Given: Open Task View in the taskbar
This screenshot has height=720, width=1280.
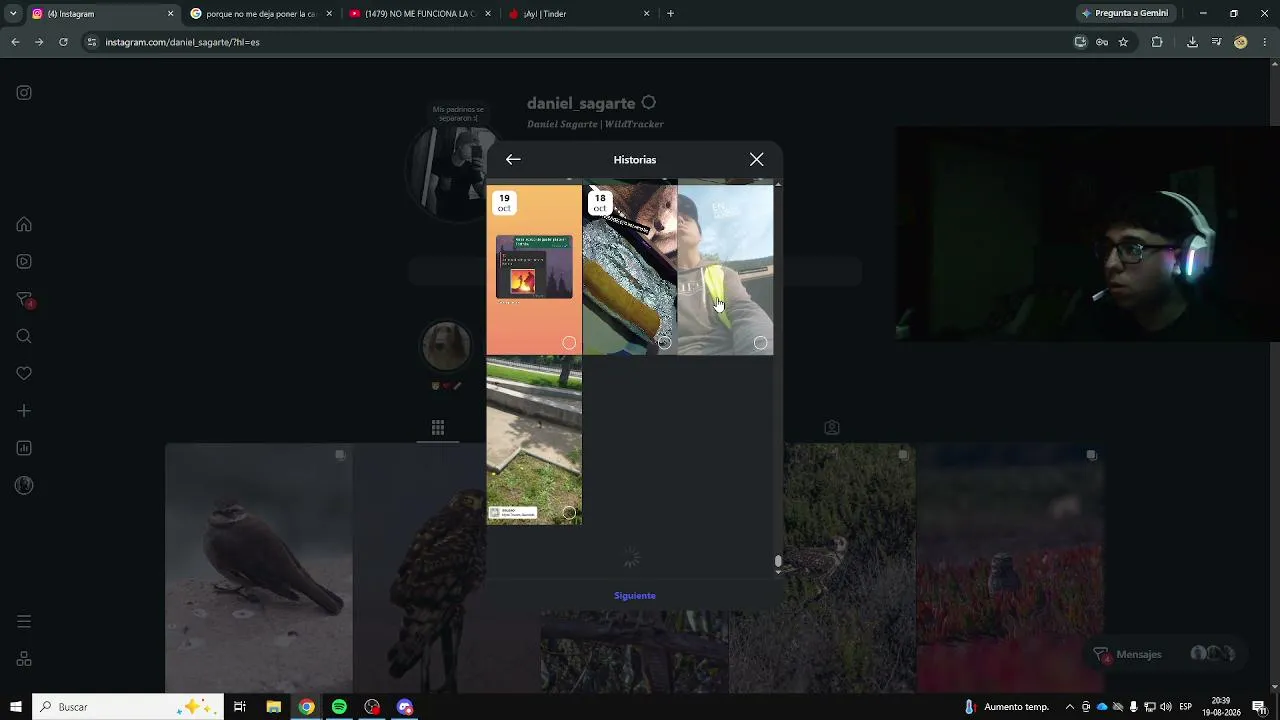Looking at the screenshot, I should point(240,707).
